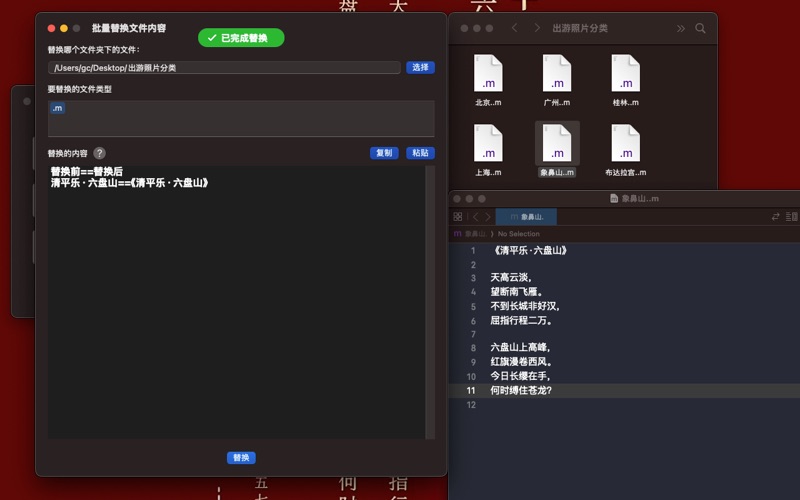
Task: Click the editor swap arrows icon
Action: (x=776, y=217)
